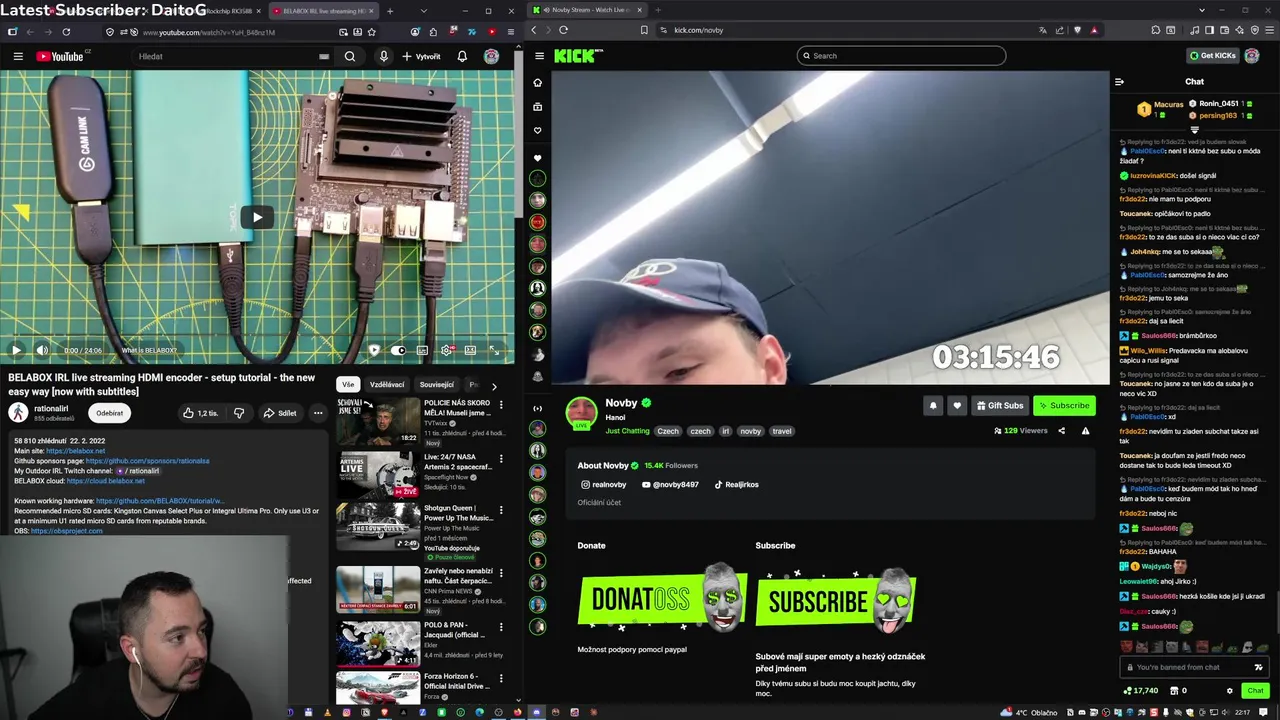The image size is (1280, 720).
Task: Click the Get KICKs button
Action: 1213,56
